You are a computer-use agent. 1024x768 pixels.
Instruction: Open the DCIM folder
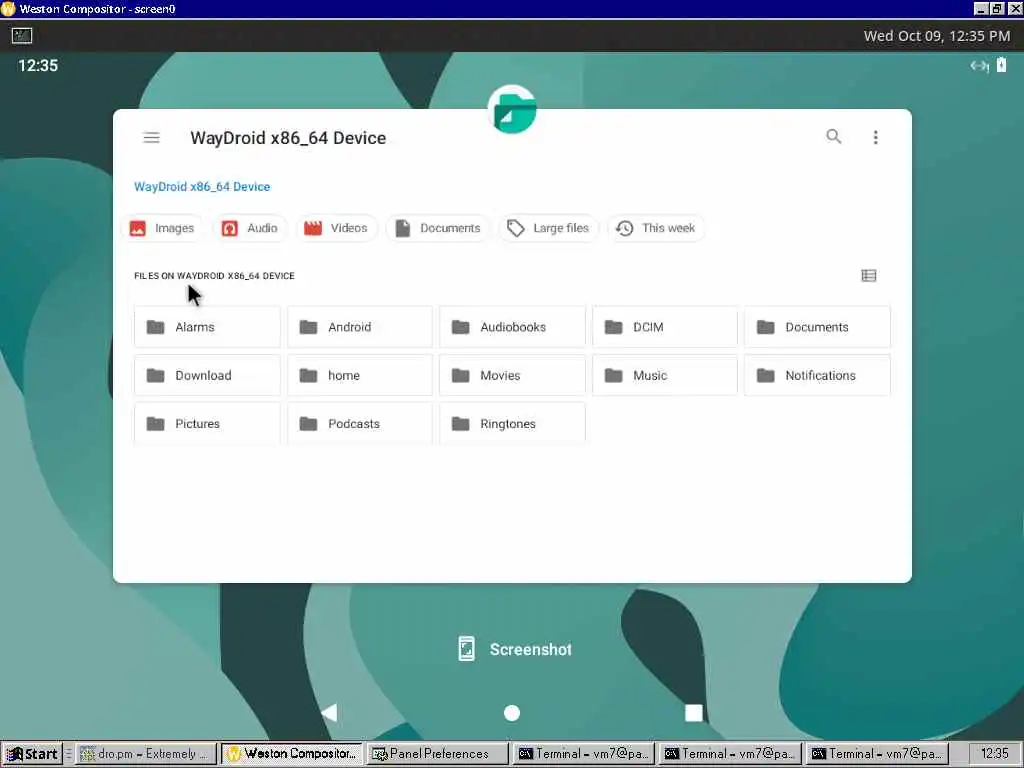[x=665, y=327]
